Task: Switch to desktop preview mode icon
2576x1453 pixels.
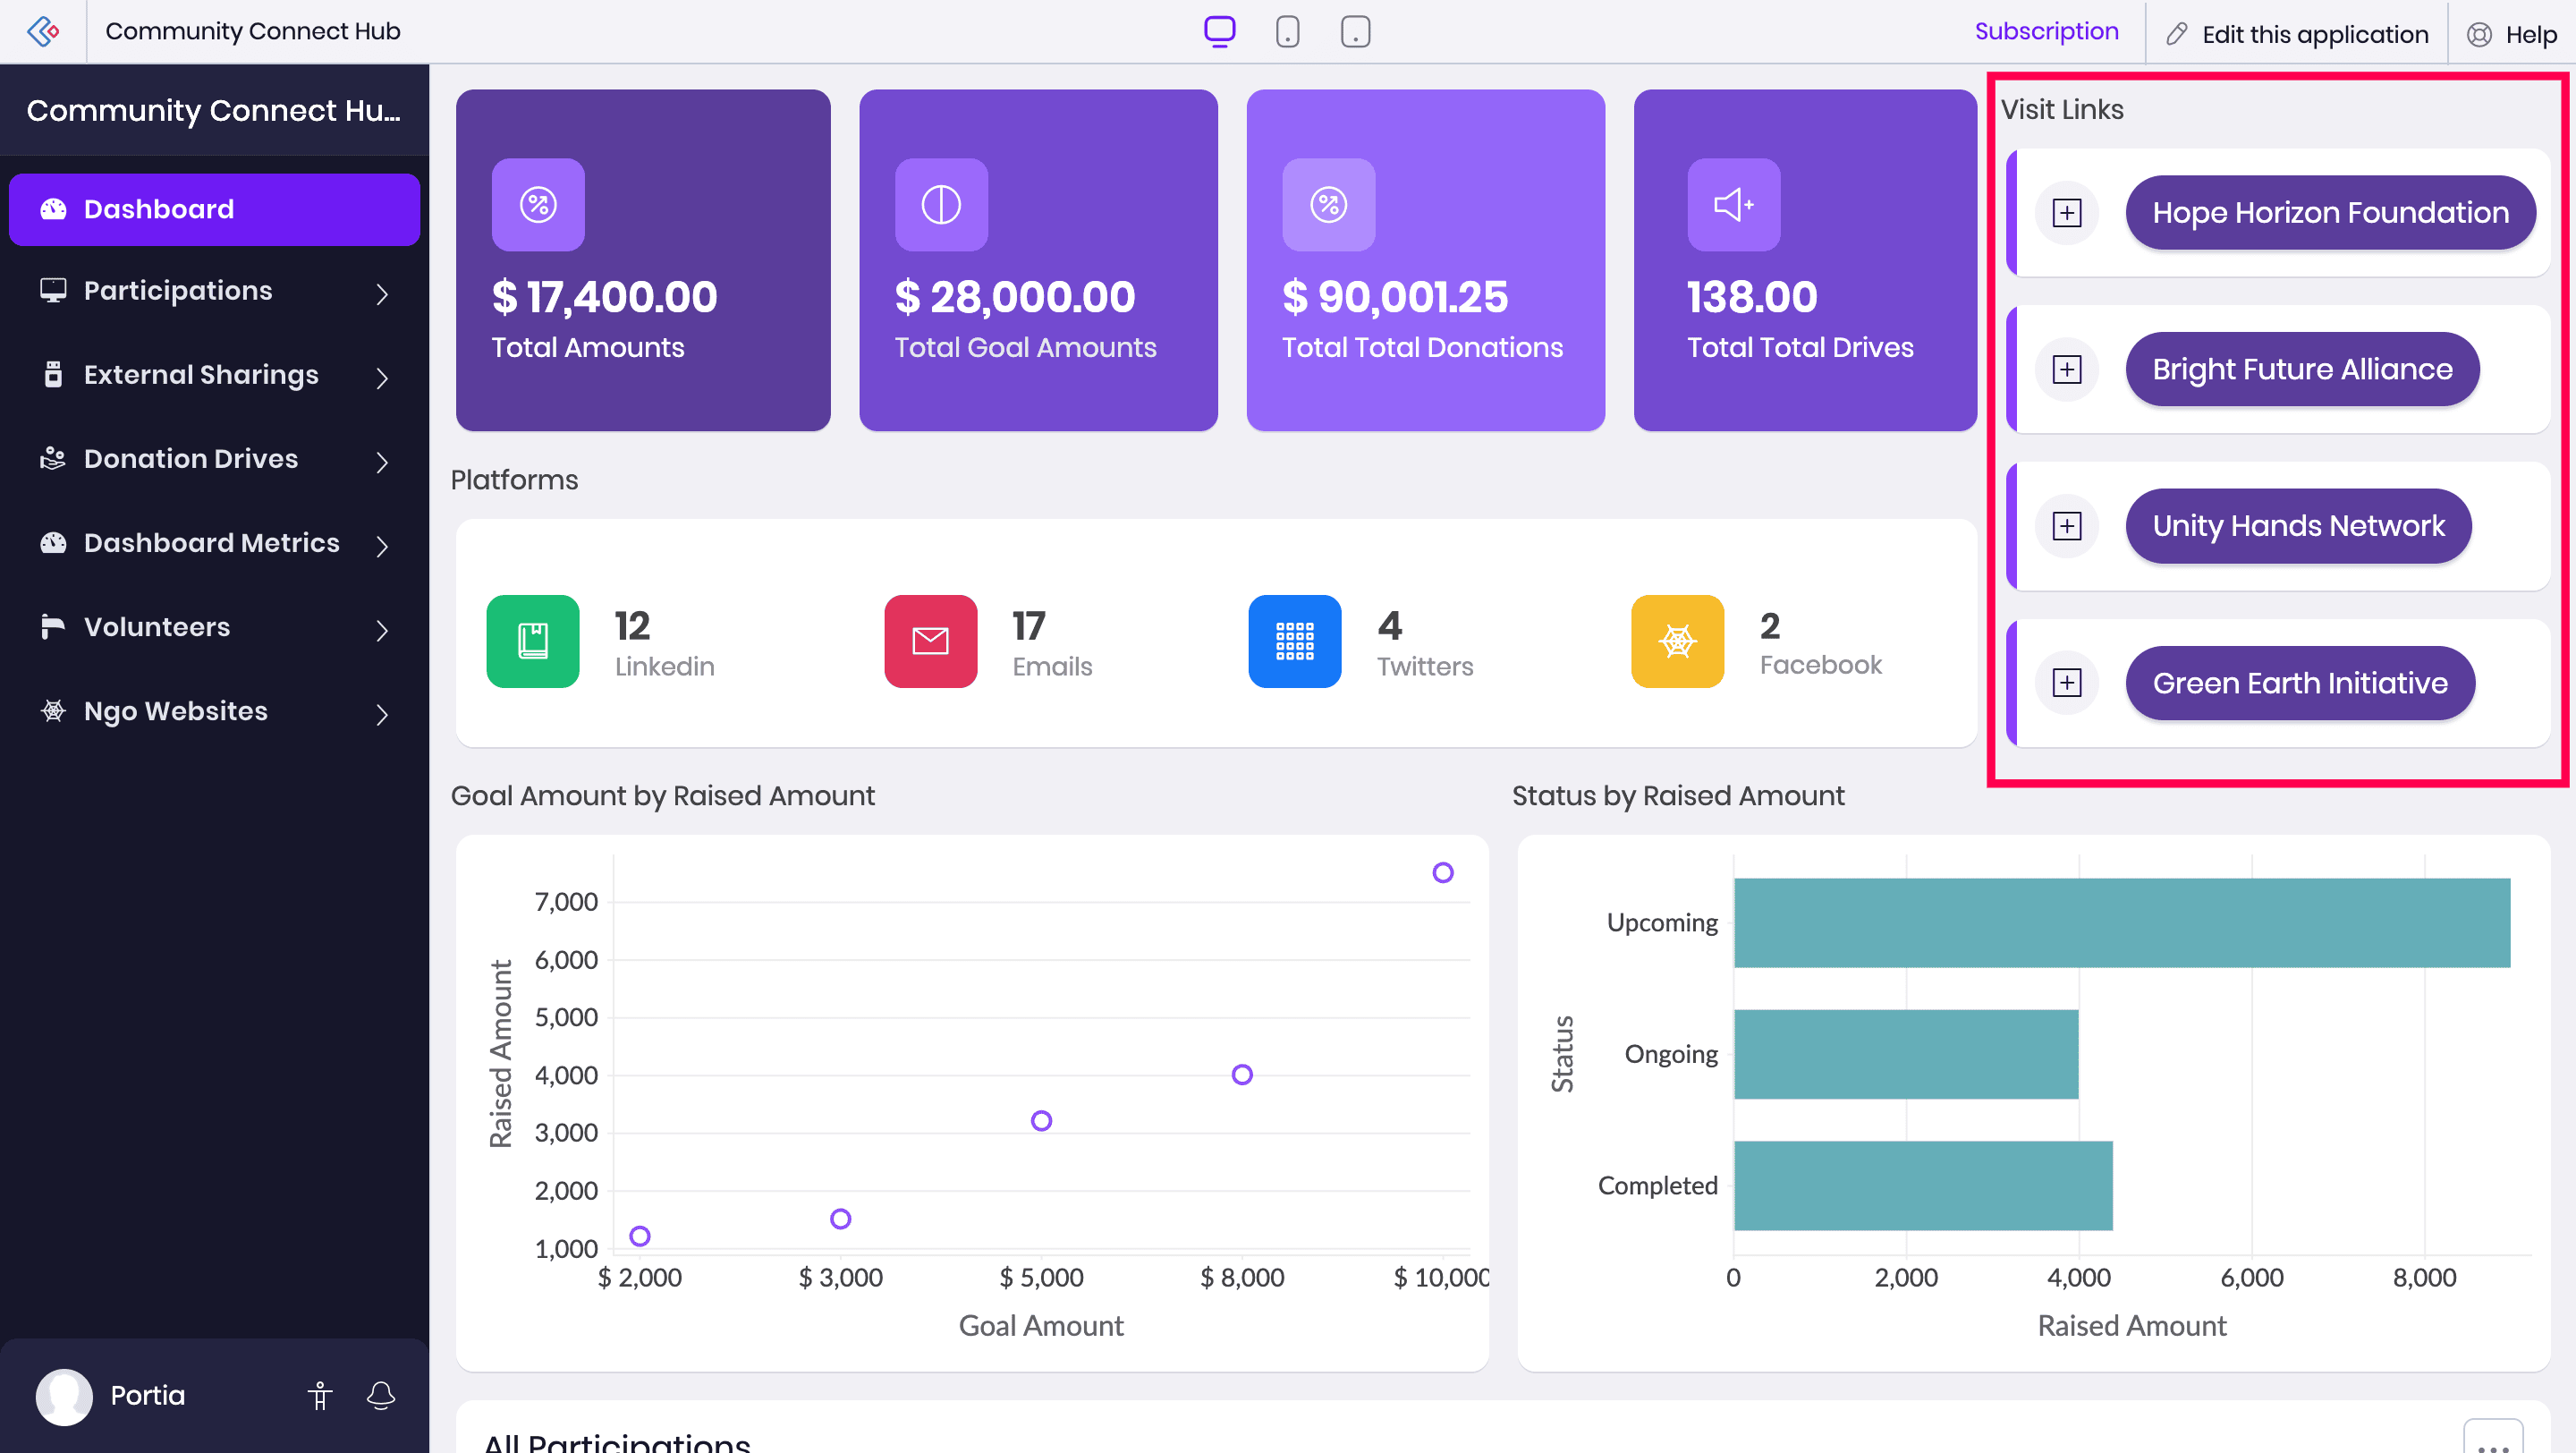Action: pyautogui.click(x=1219, y=31)
